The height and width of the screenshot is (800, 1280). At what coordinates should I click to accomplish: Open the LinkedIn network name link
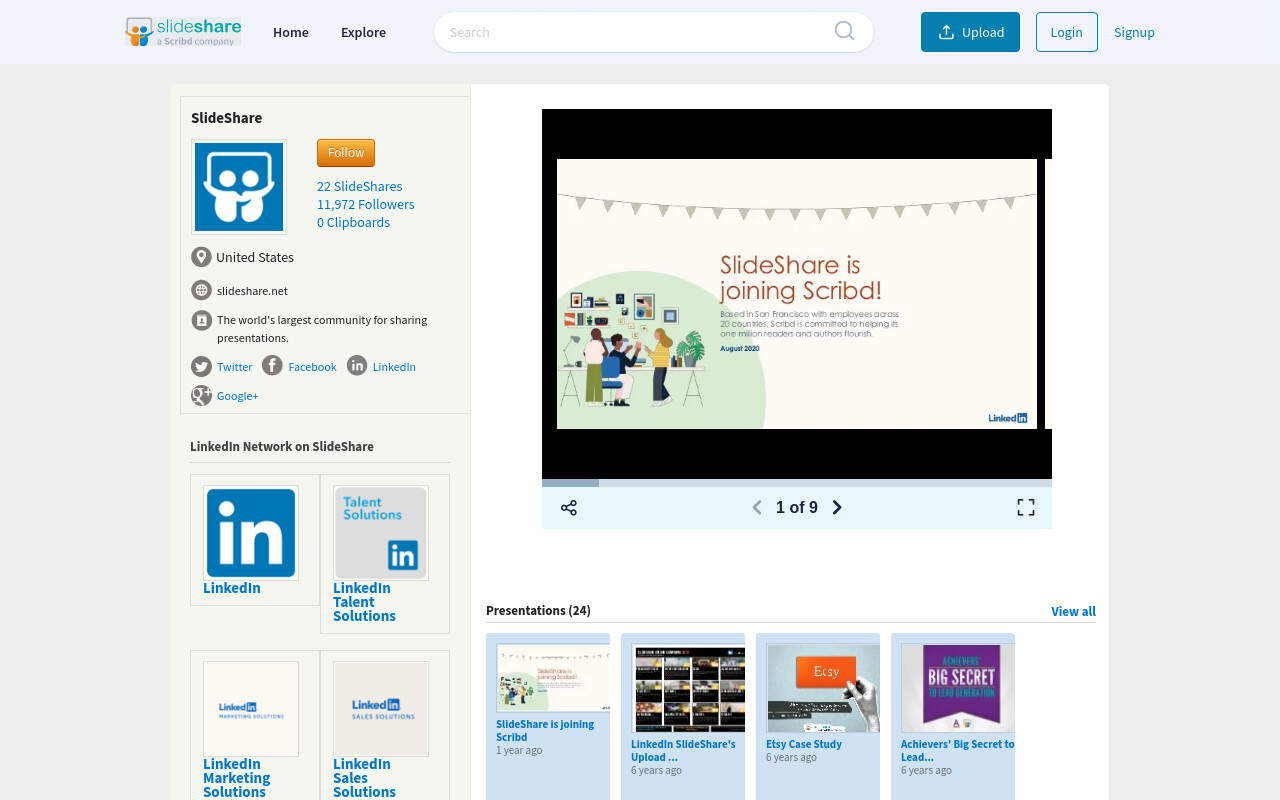[232, 588]
